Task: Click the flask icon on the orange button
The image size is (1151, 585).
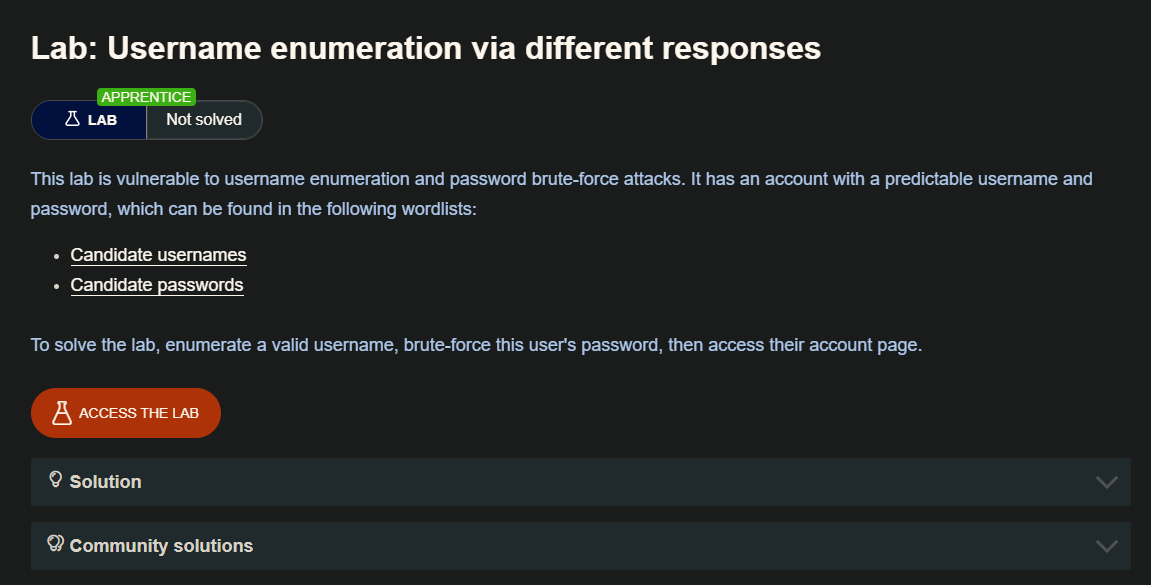Action: click(x=62, y=413)
